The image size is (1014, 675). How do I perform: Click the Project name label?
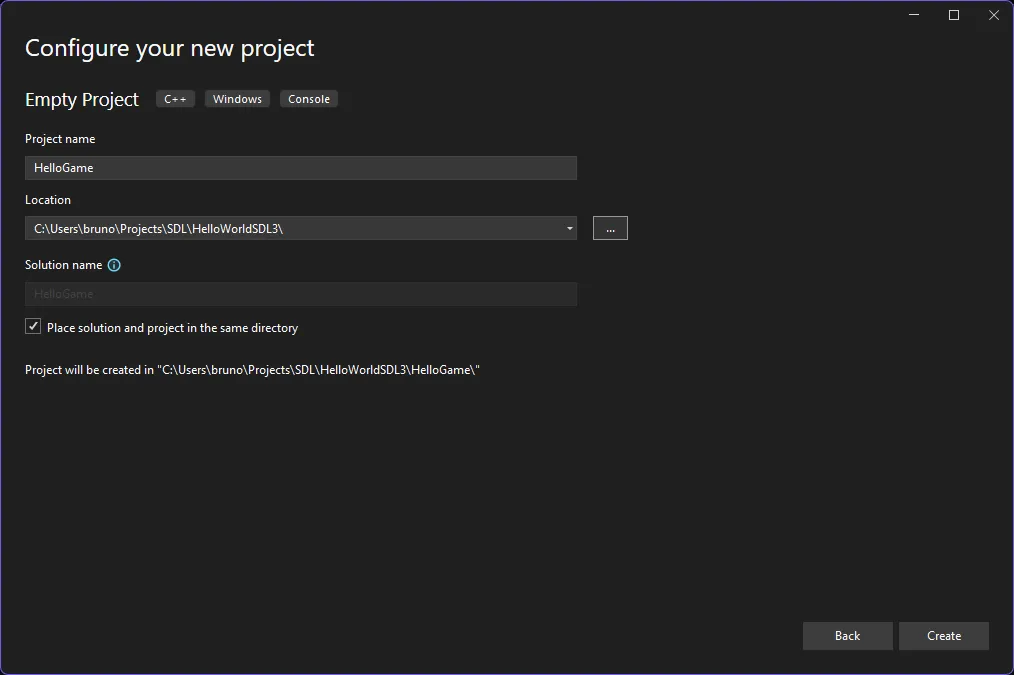60,139
